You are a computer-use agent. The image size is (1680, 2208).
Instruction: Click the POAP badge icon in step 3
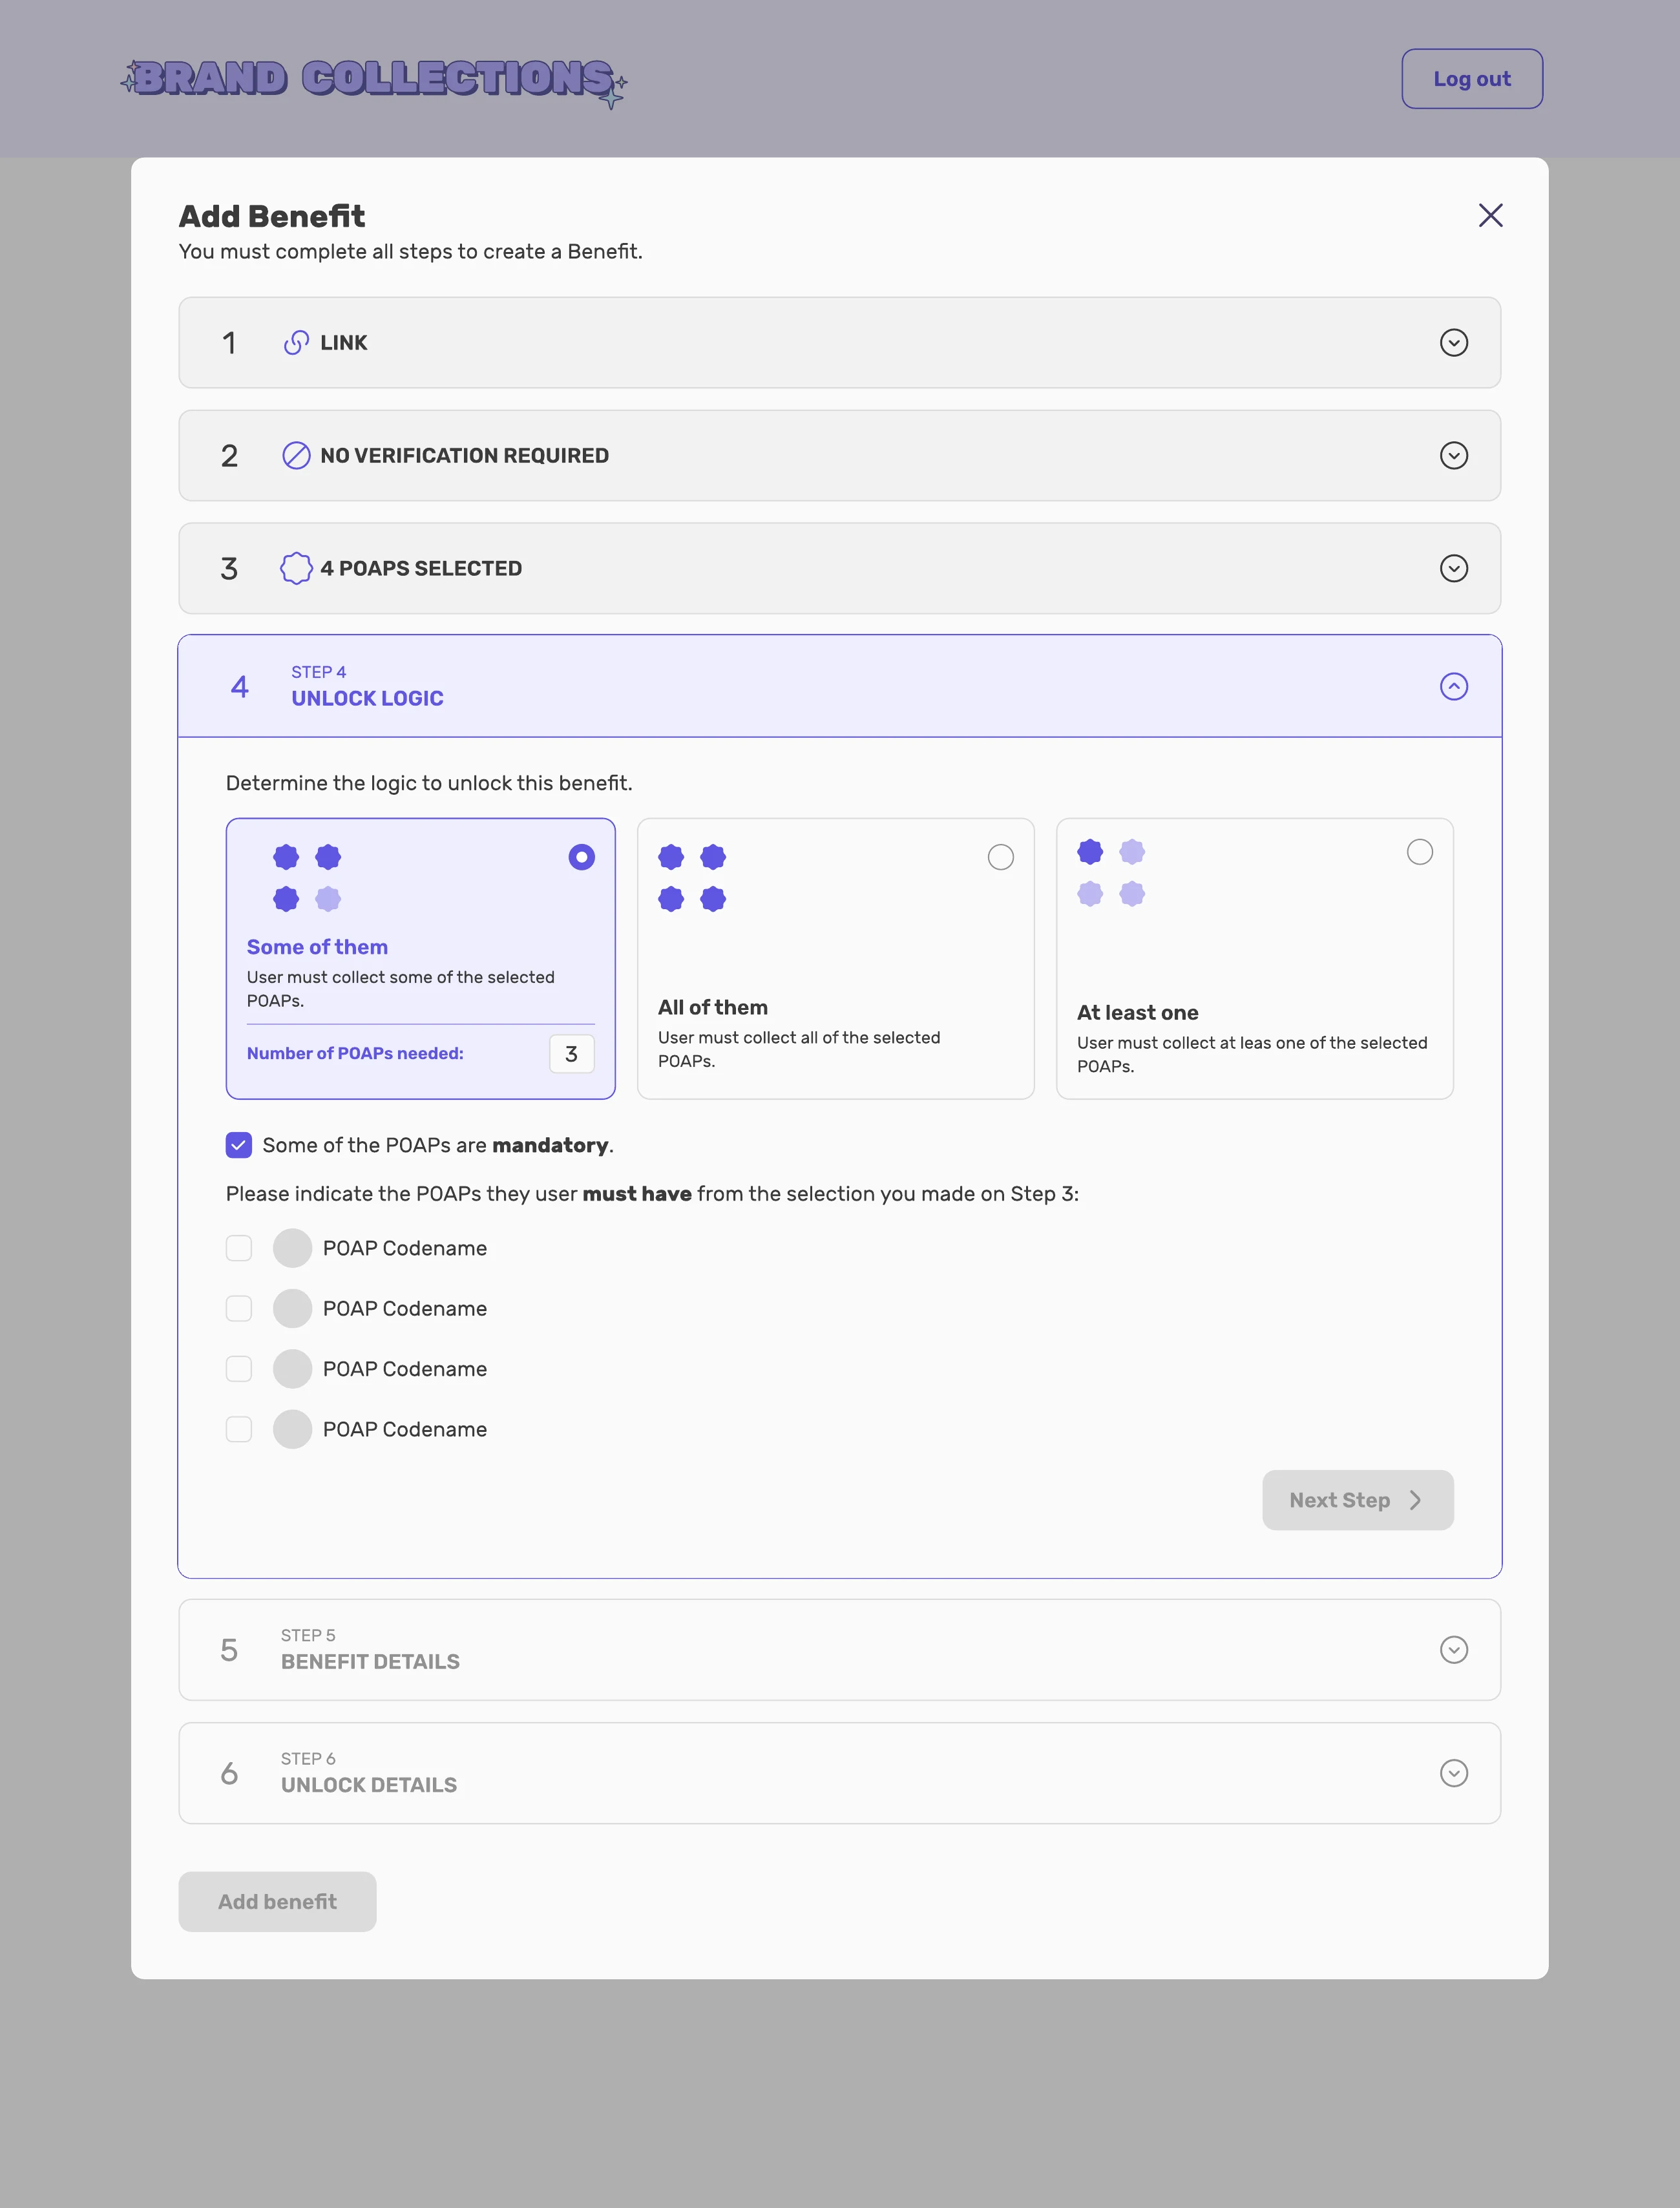[296, 568]
